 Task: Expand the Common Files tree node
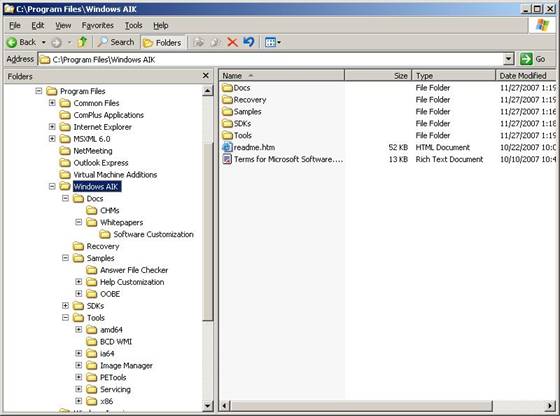pos(52,103)
